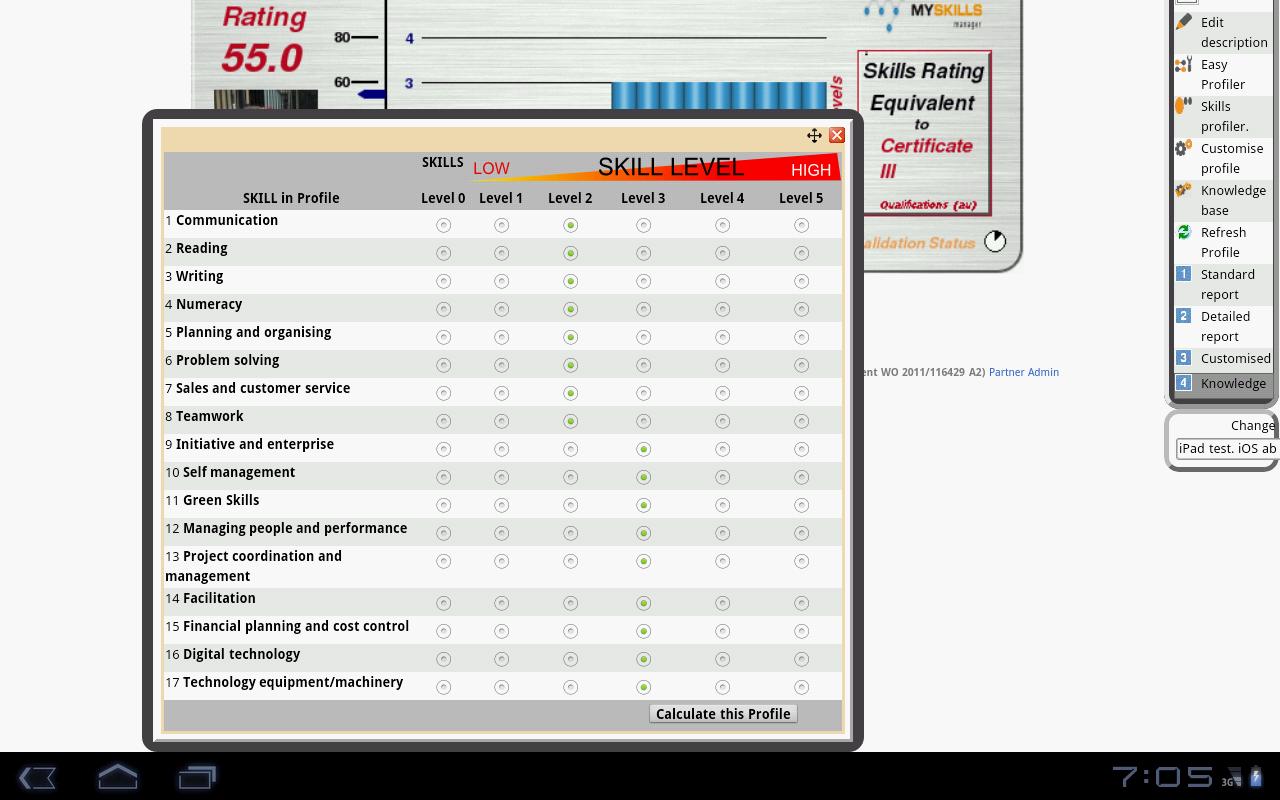The height and width of the screenshot is (800, 1280).
Task: Set Green Skills to Level 0
Action: coord(443,505)
